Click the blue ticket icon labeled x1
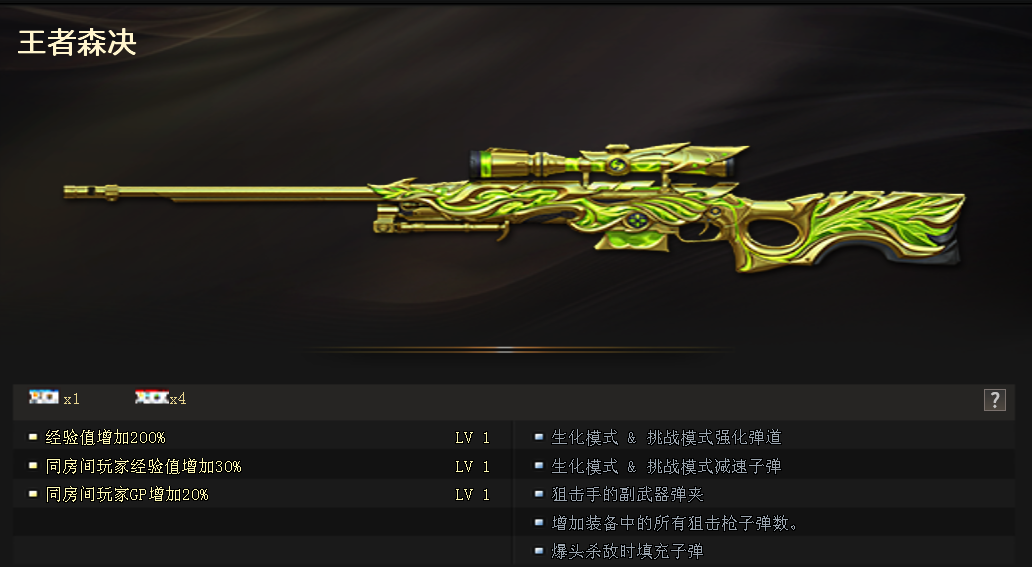 coord(44,396)
